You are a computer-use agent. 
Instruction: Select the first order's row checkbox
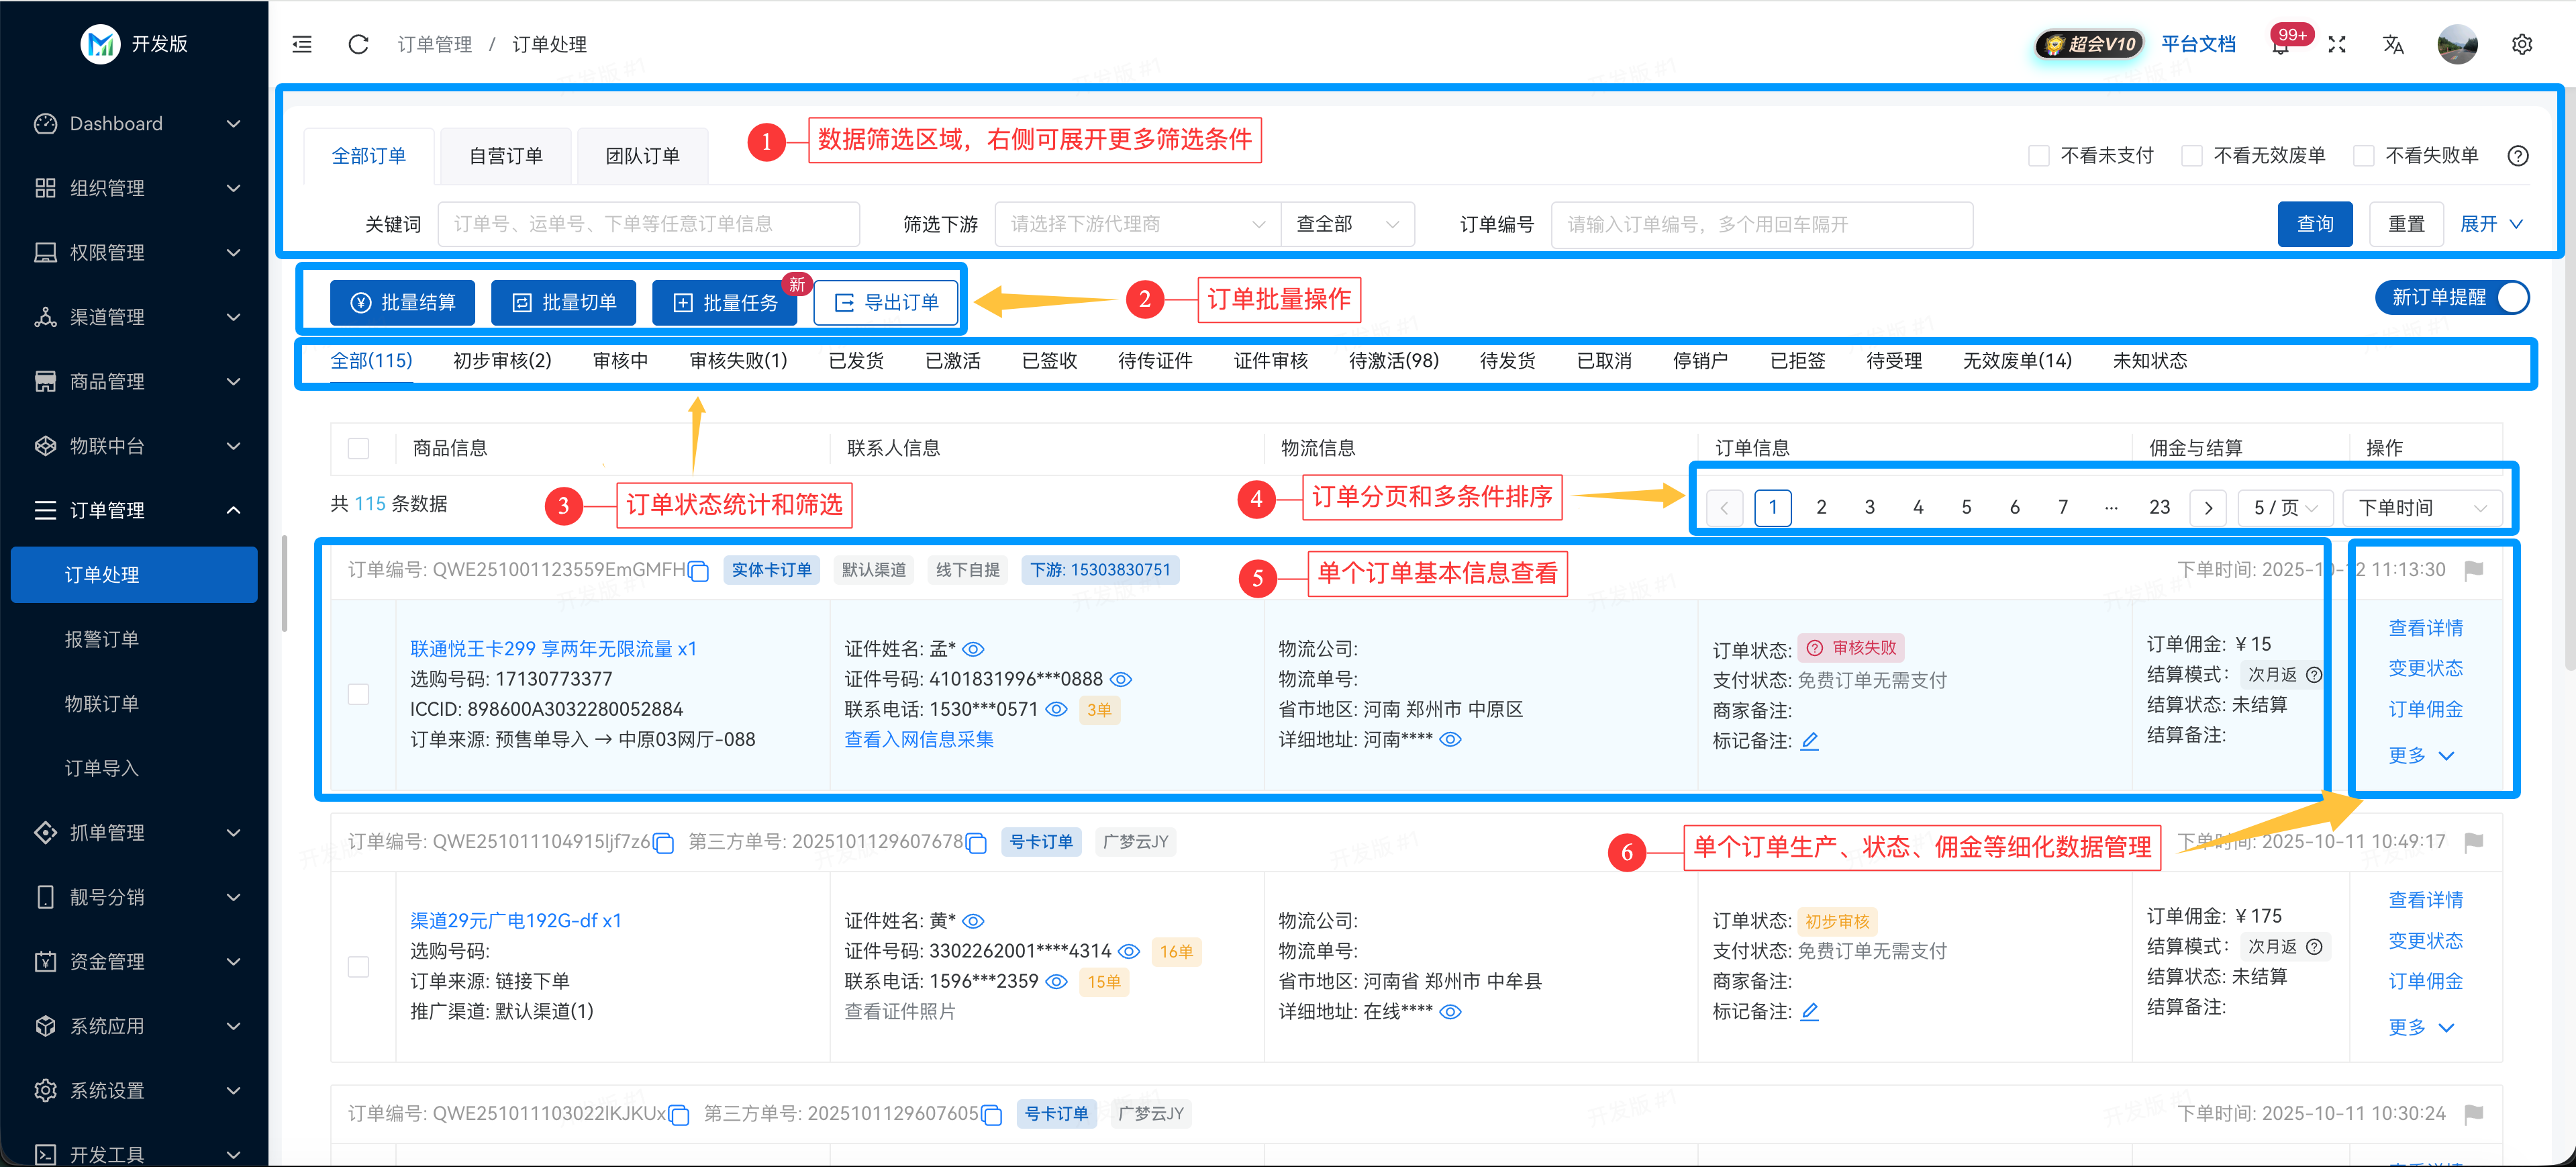tap(358, 694)
